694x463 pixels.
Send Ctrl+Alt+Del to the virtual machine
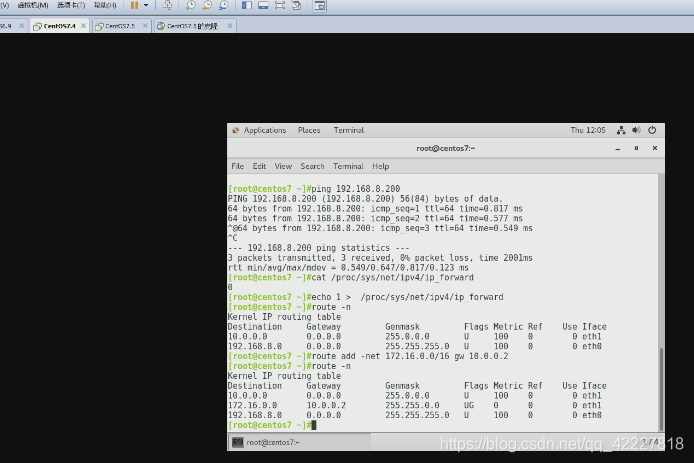167,5
